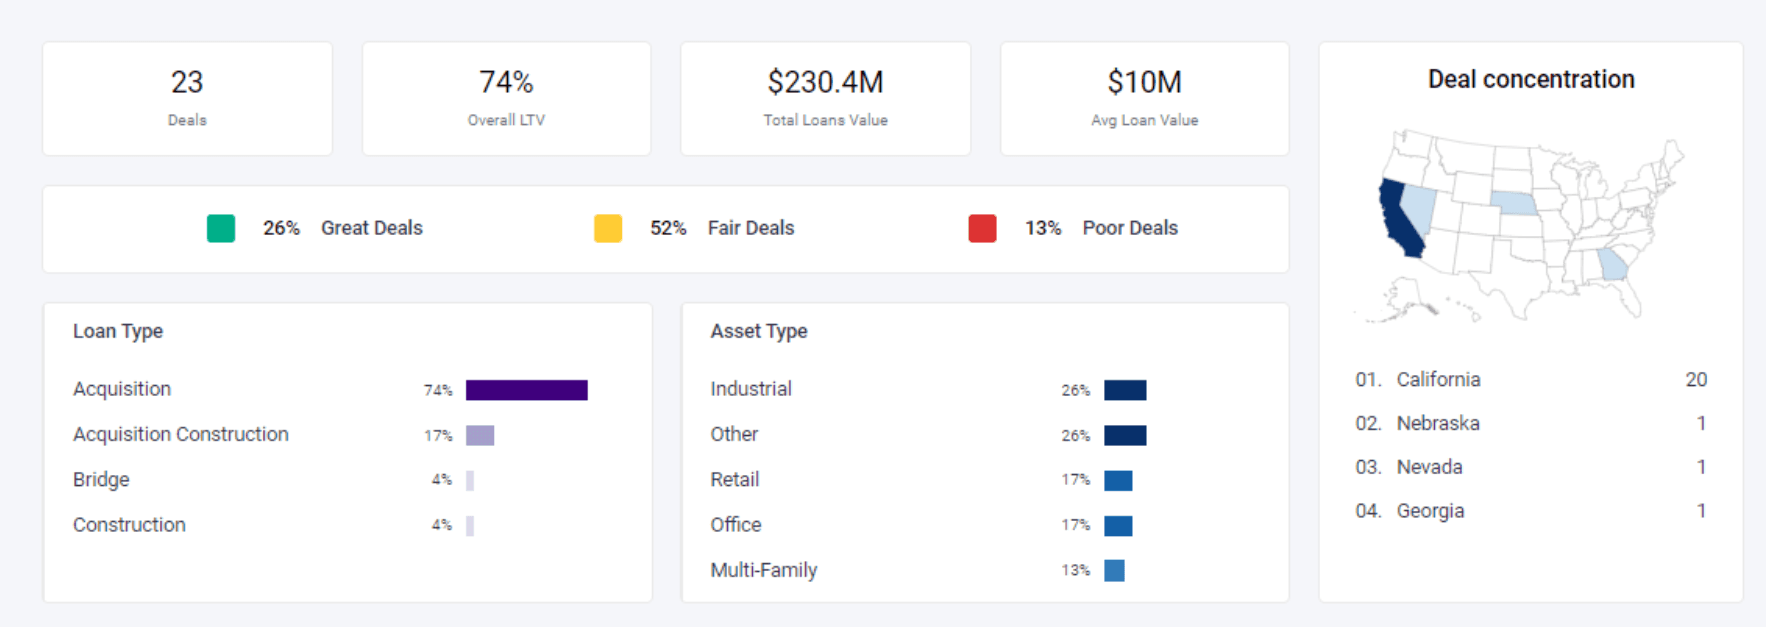Click the Office asset type bar
Image resolution: width=1766 pixels, height=627 pixels.
1118,526
